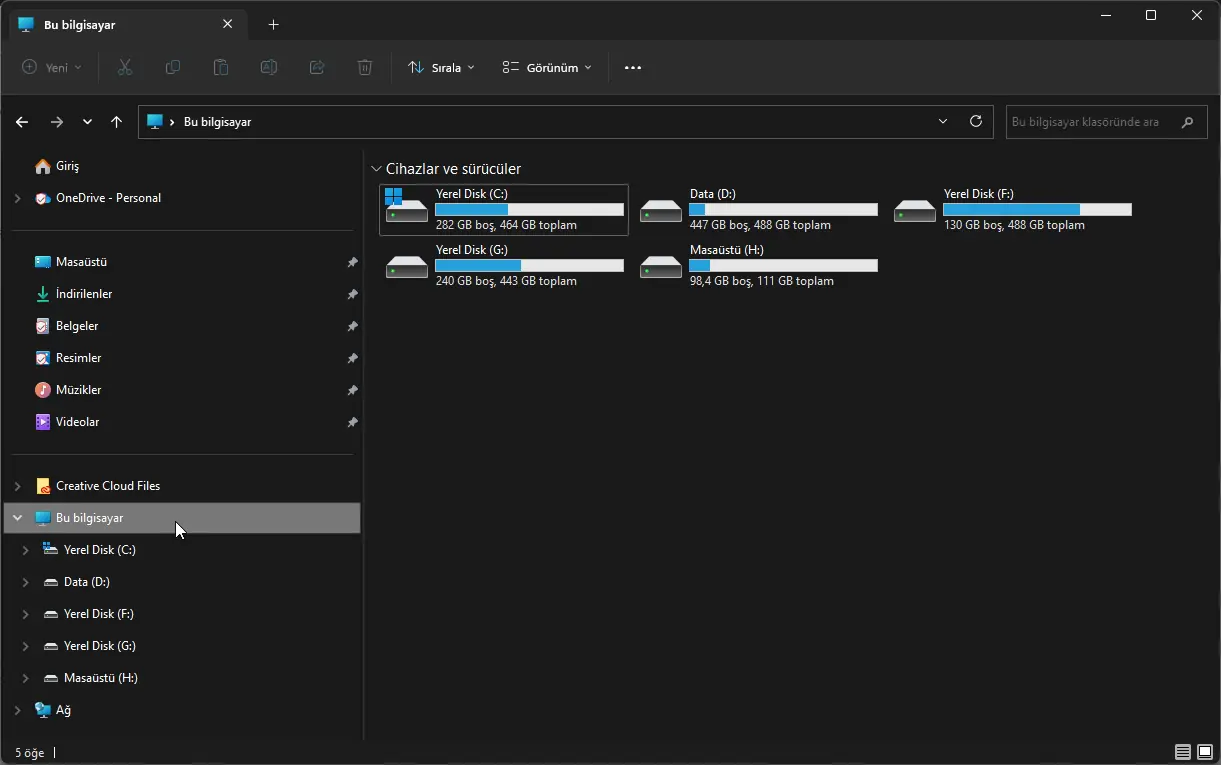Delete selected item using trash icon
This screenshot has height=765, width=1221.
(364, 67)
